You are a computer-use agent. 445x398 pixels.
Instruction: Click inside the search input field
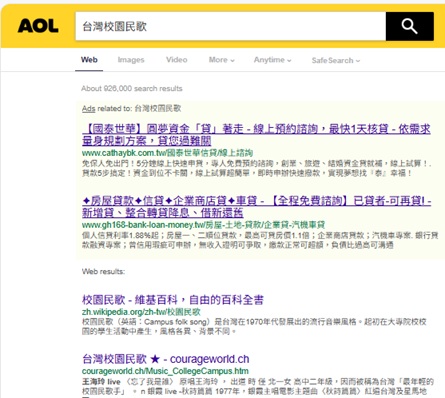(231, 26)
